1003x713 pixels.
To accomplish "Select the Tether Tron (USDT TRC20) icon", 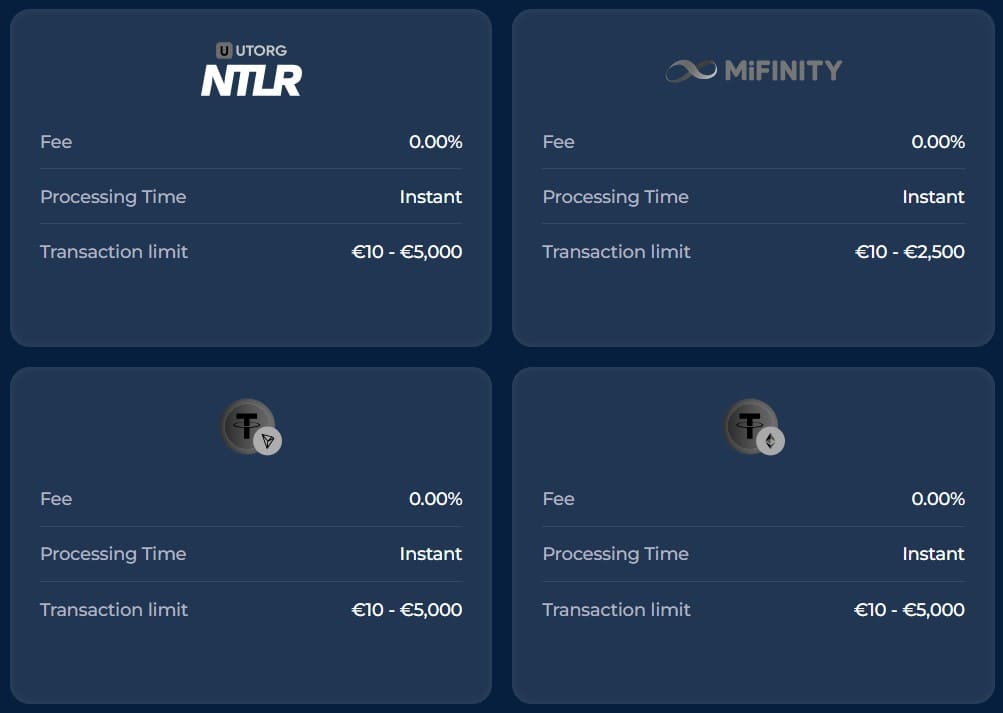I will [x=251, y=427].
